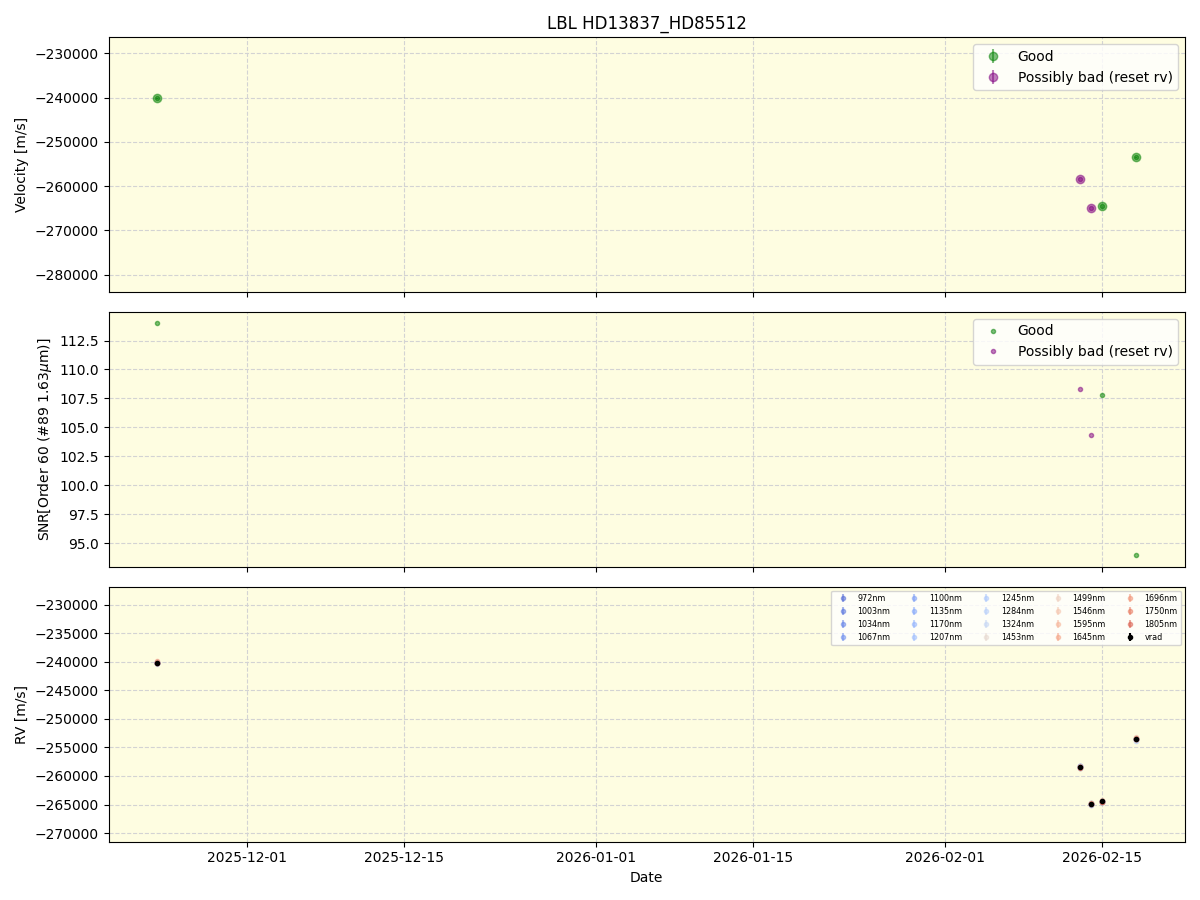Screen dimensions: 1200x900
Task: Select the 1245nm legend entry
Action: pyautogui.click(x=1017, y=598)
